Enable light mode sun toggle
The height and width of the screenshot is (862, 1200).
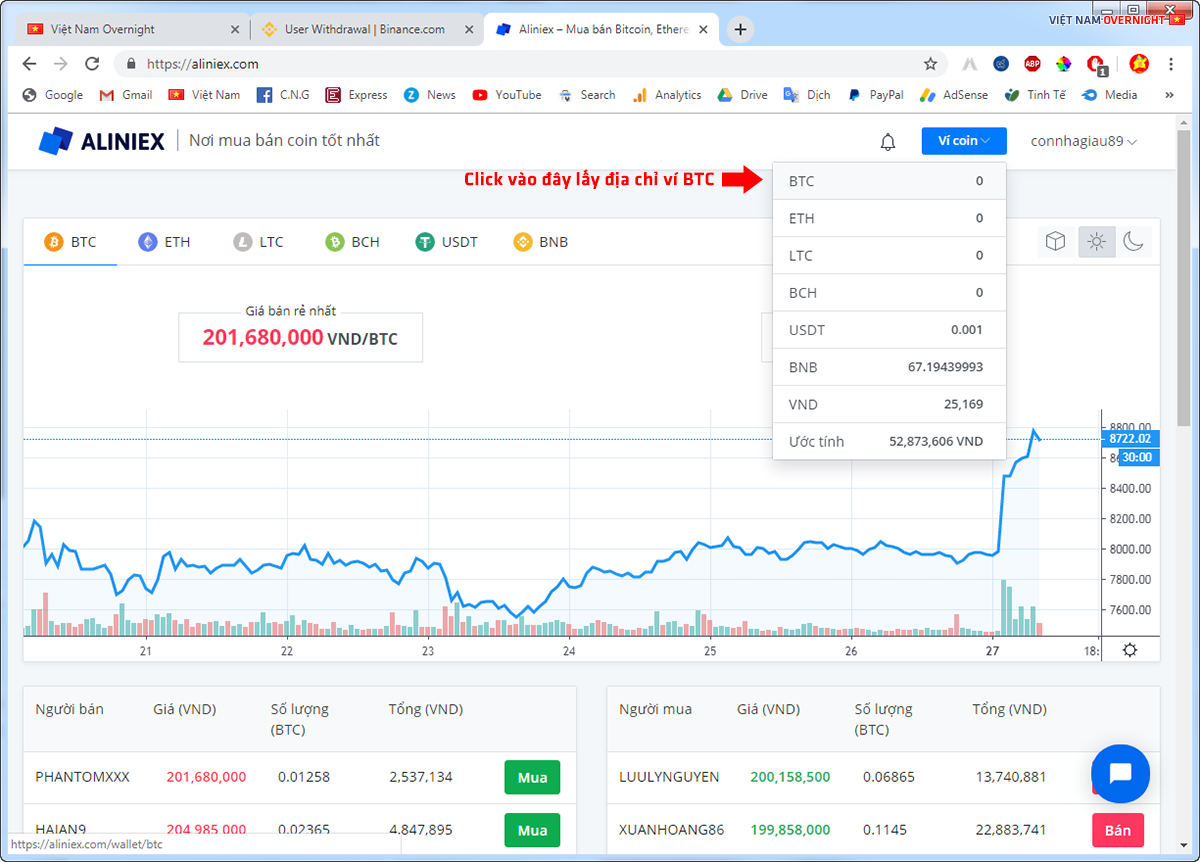(1097, 241)
